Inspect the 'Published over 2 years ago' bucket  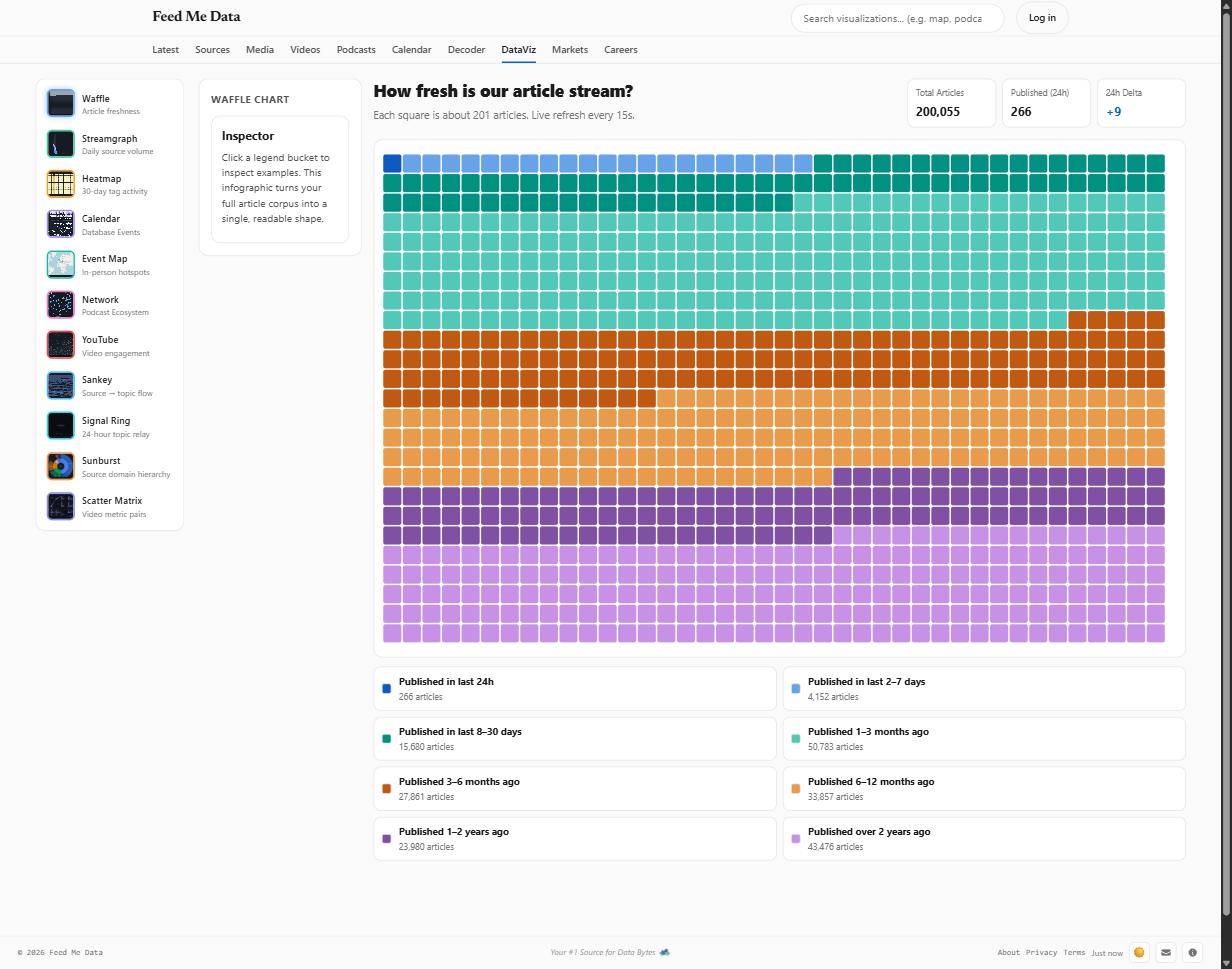pyautogui.click(x=984, y=838)
